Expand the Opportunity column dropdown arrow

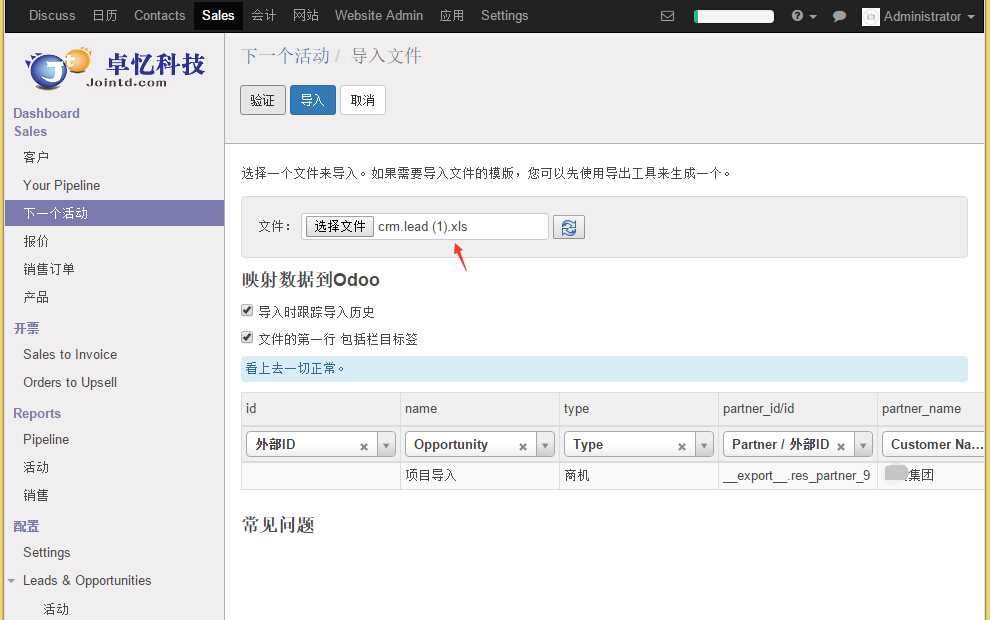[x=545, y=445]
